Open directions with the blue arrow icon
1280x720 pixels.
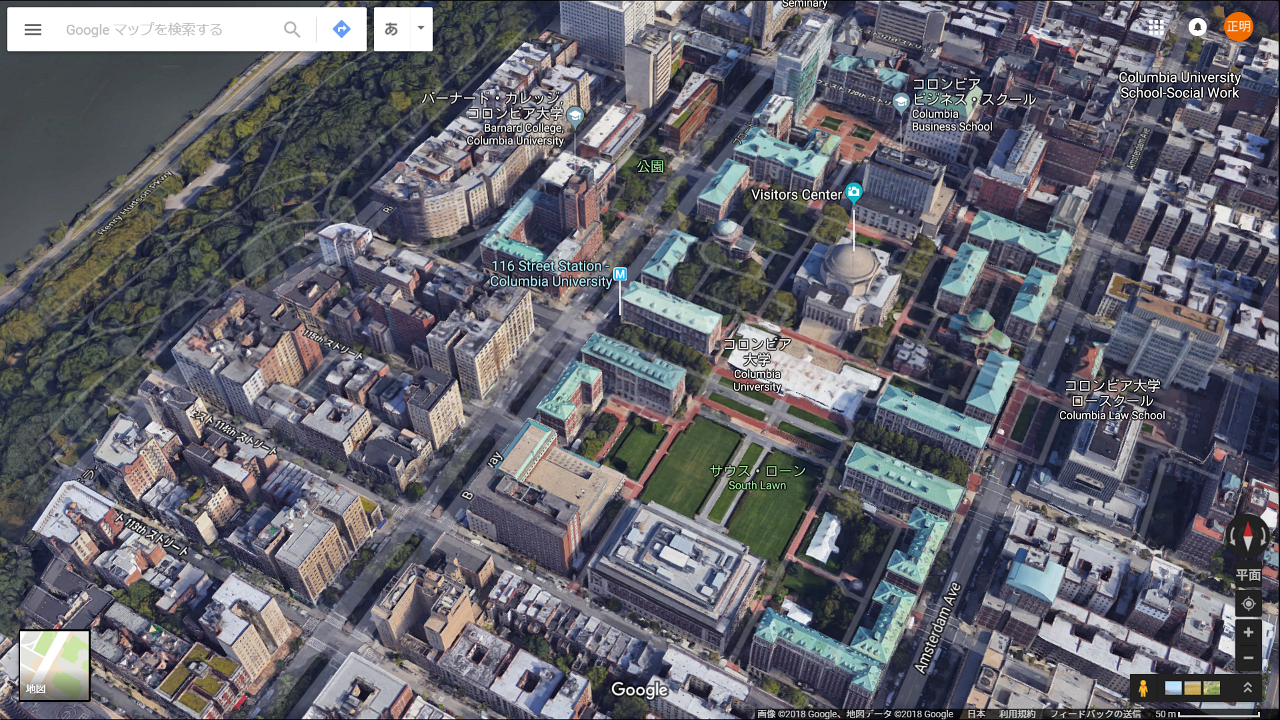(341, 30)
